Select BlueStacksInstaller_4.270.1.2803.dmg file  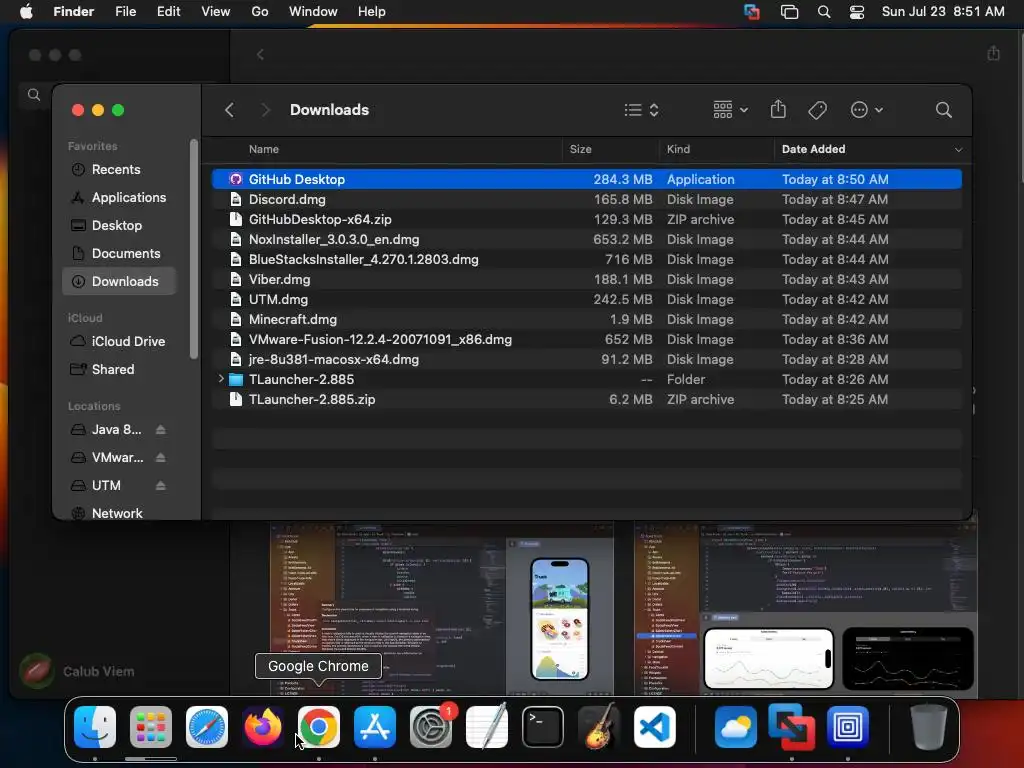click(x=586, y=259)
